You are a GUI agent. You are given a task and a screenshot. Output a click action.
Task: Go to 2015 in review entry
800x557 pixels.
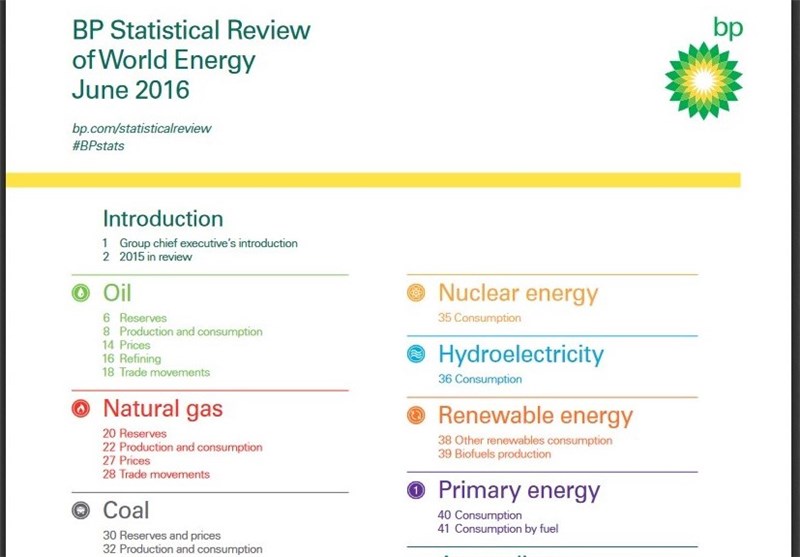[154, 257]
